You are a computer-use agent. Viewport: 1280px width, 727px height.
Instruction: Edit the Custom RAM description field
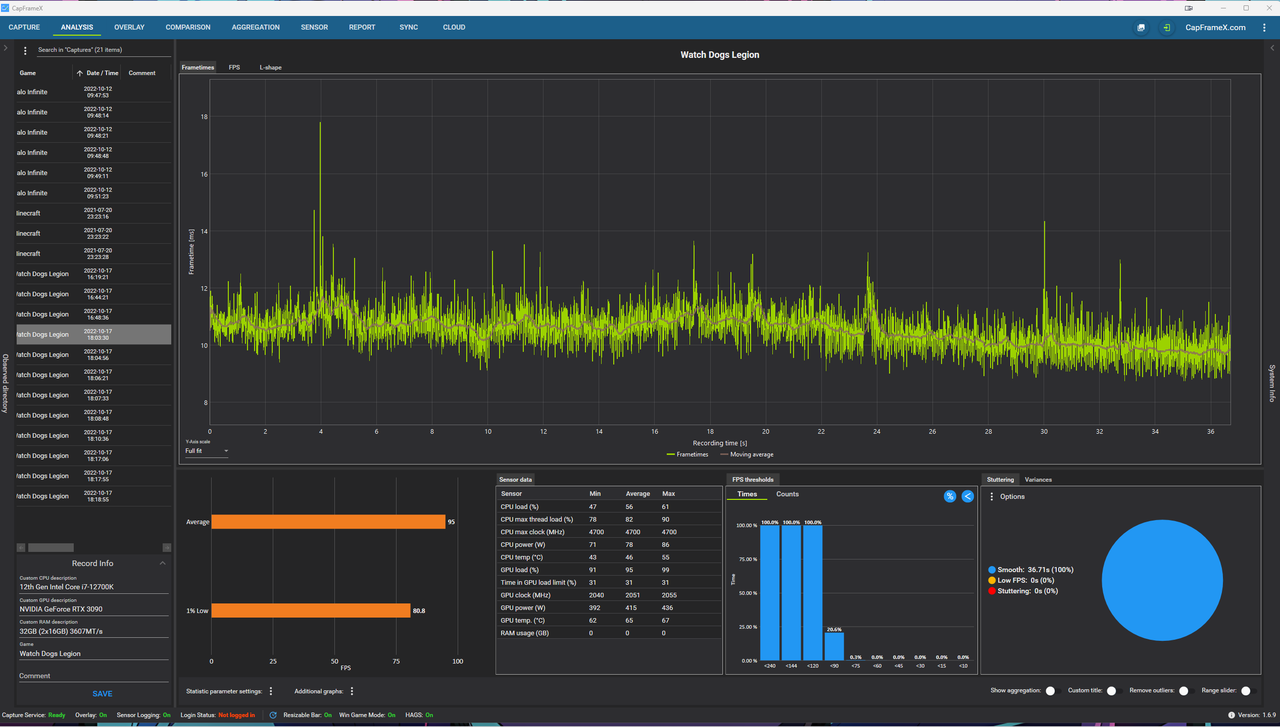tap(94, 631)
